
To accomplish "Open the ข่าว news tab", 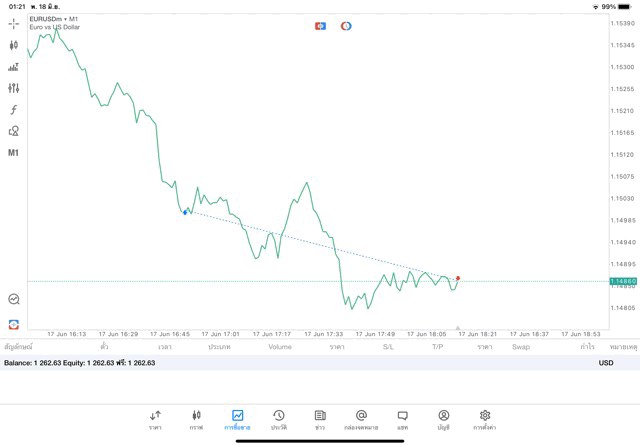I will pos(320,419).
